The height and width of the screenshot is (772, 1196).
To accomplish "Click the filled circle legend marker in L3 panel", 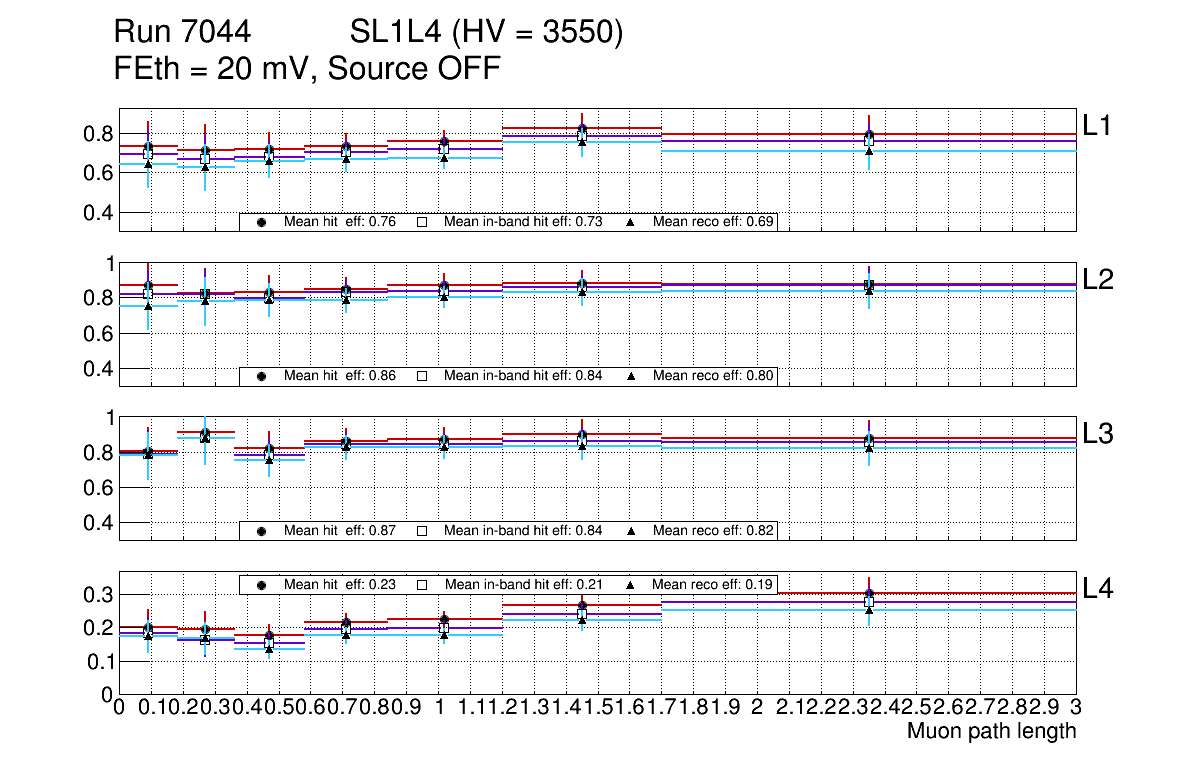I will [261, 531].
